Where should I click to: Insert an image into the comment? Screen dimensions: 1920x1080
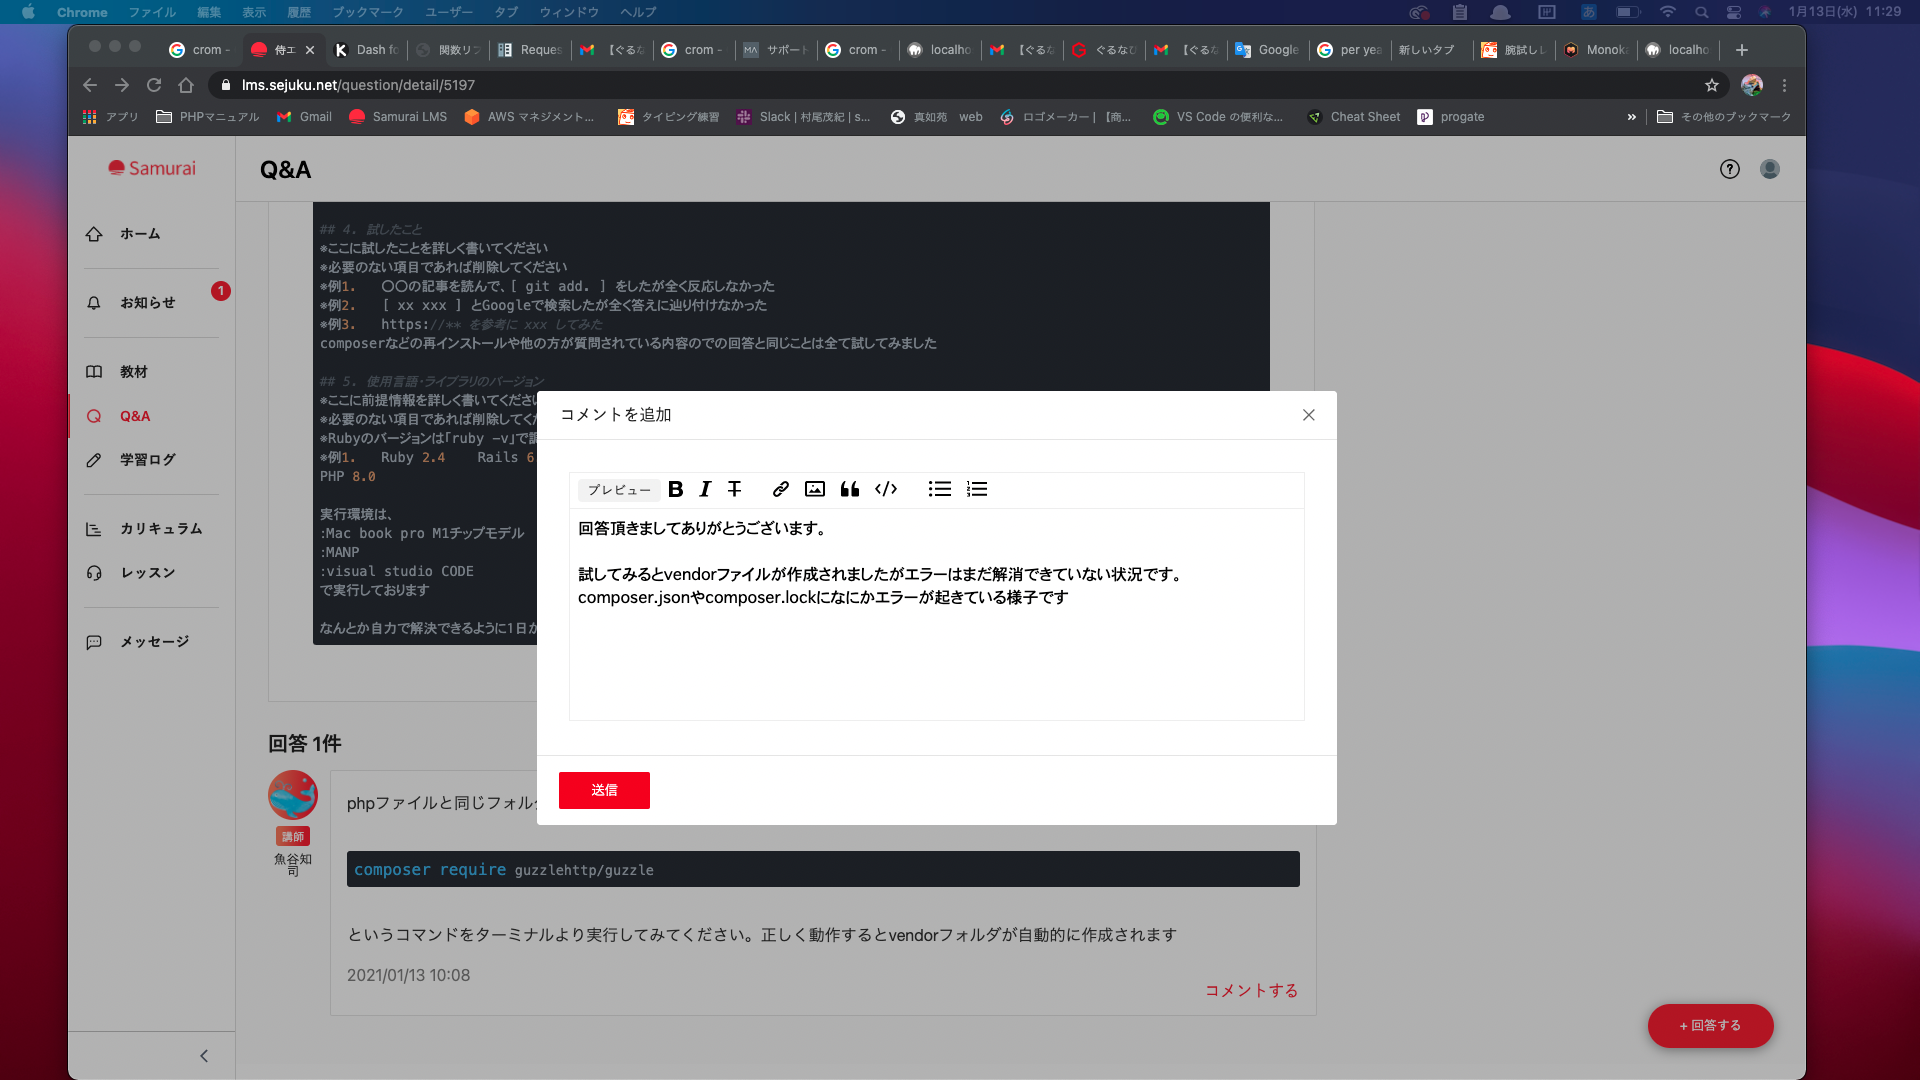tap(815, 489)
